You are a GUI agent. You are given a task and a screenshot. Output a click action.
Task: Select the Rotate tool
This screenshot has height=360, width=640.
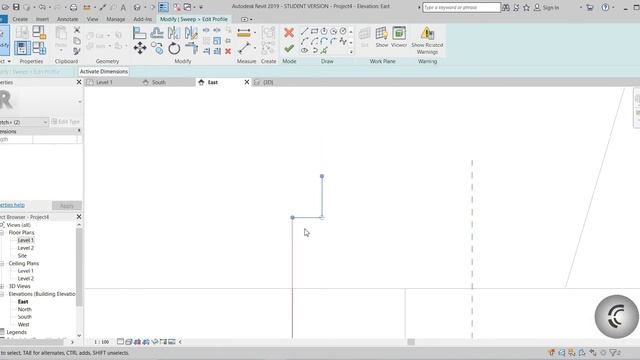174,48
